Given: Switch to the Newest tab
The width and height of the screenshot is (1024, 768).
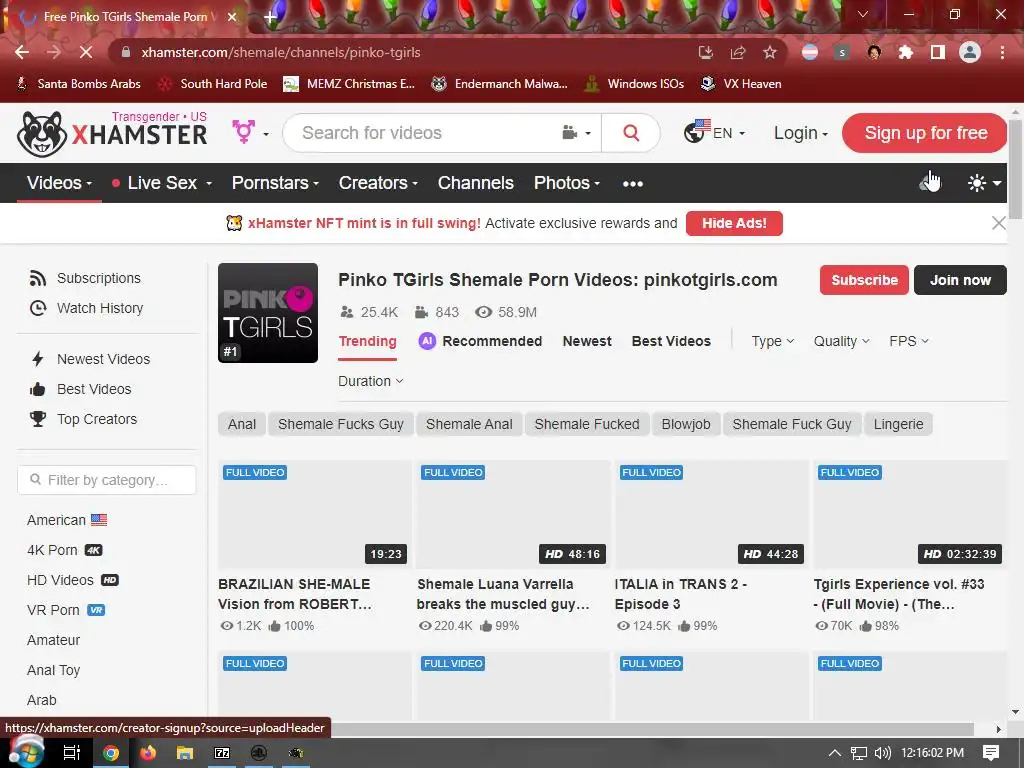Looking at the screenshot, I should [x=587, y=341].
